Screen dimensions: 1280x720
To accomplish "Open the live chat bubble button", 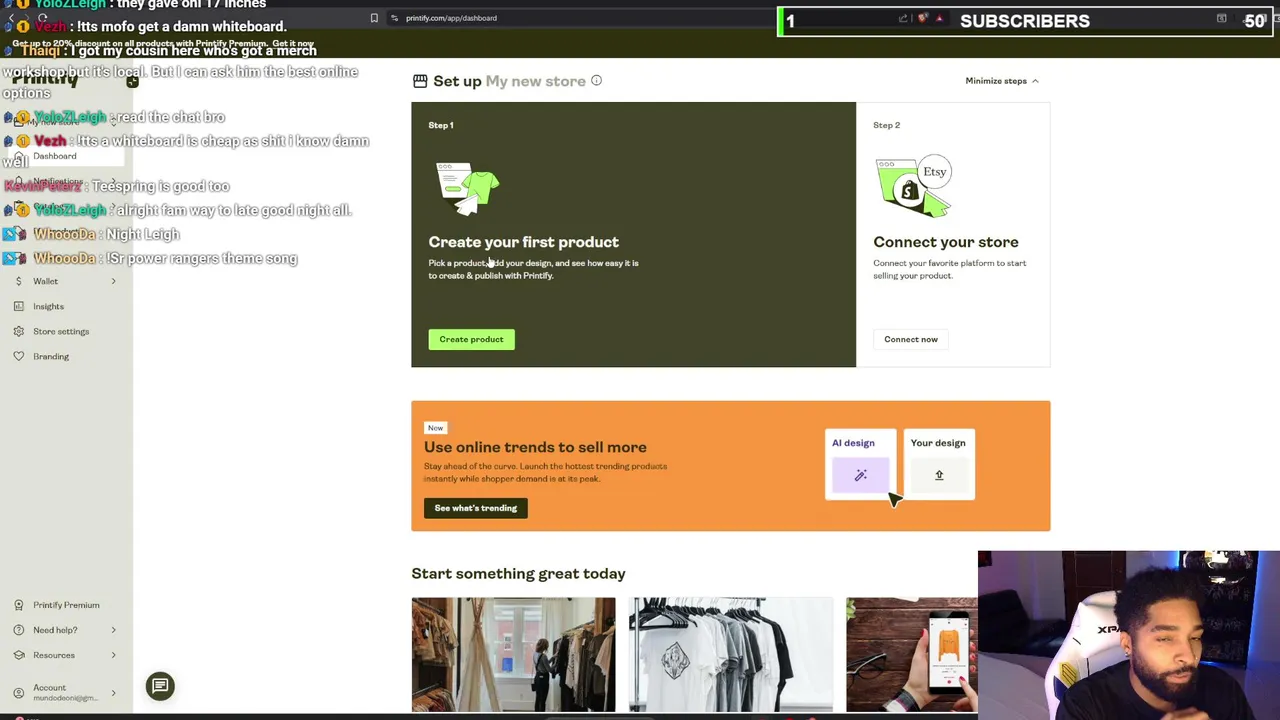I will click(160, 686).
